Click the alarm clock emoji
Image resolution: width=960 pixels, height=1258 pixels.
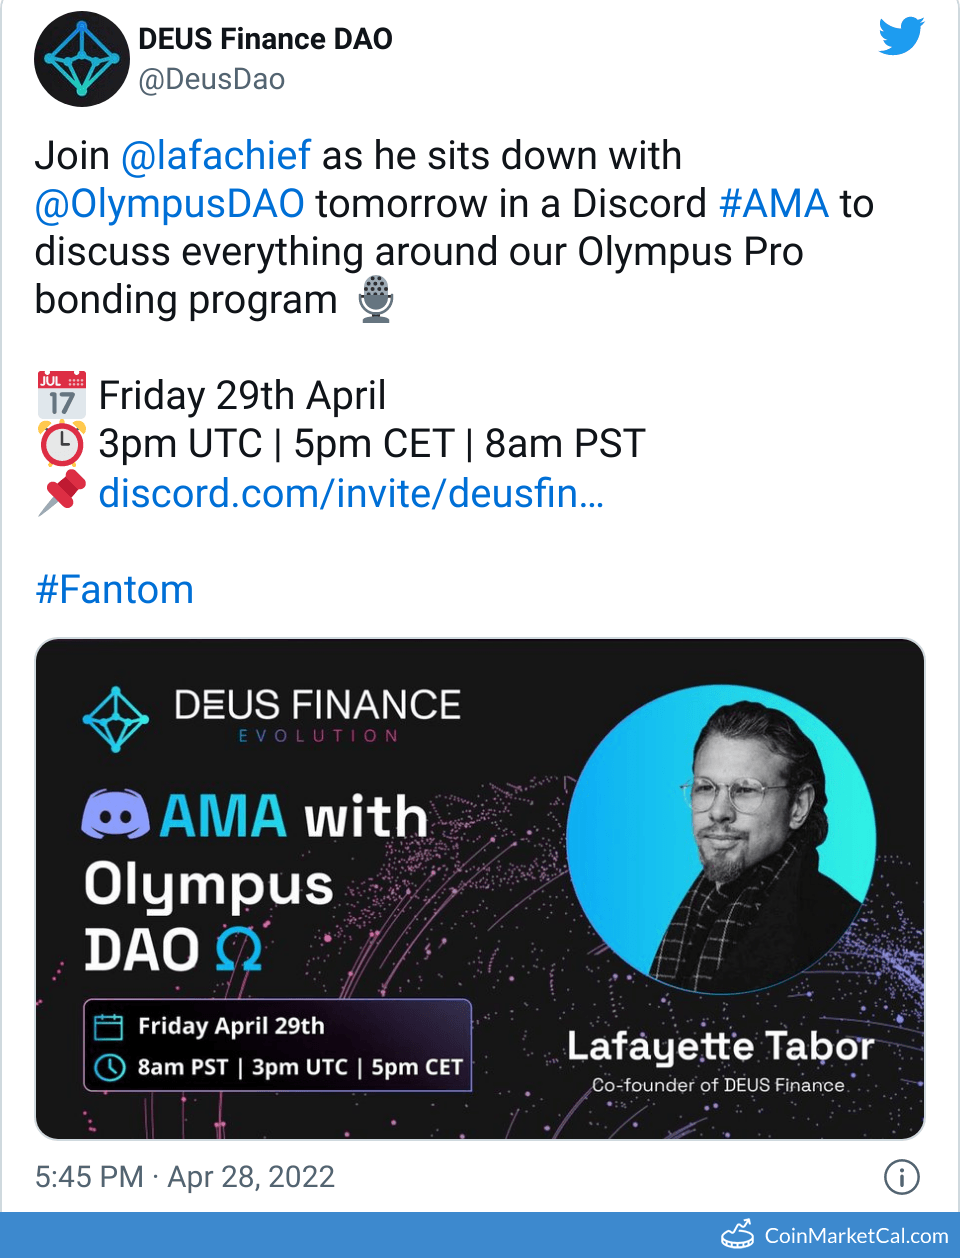(62, 444)
